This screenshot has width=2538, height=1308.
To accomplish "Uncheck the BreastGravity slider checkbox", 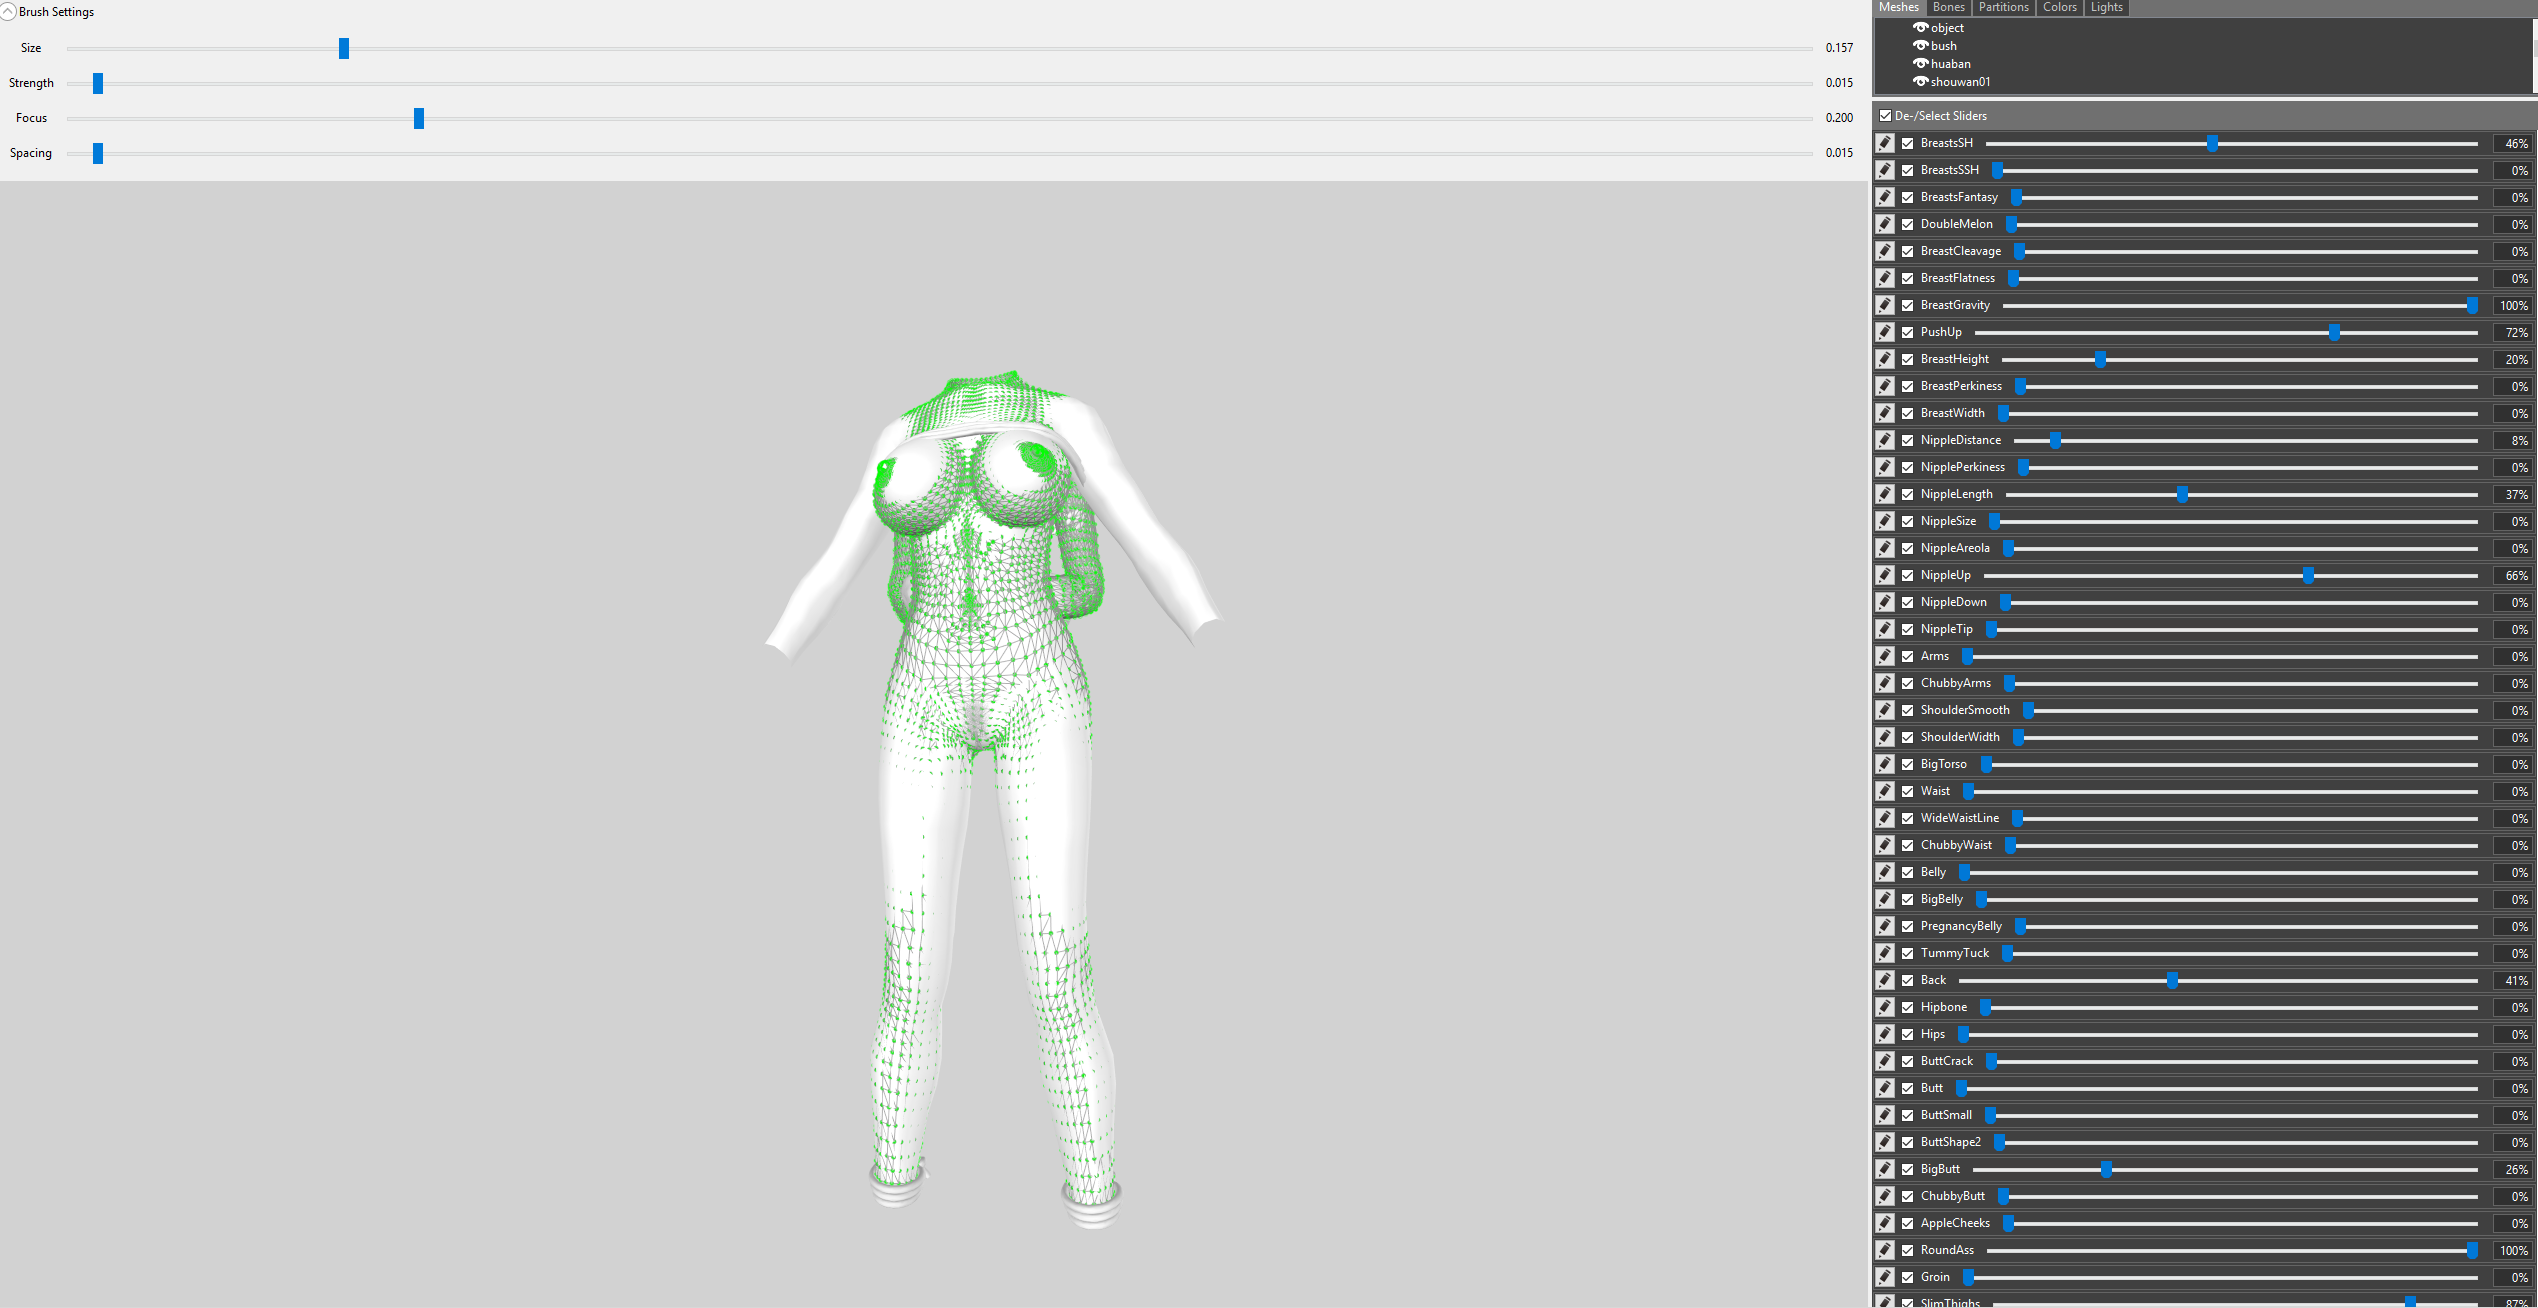I will tap(1908, 305).
